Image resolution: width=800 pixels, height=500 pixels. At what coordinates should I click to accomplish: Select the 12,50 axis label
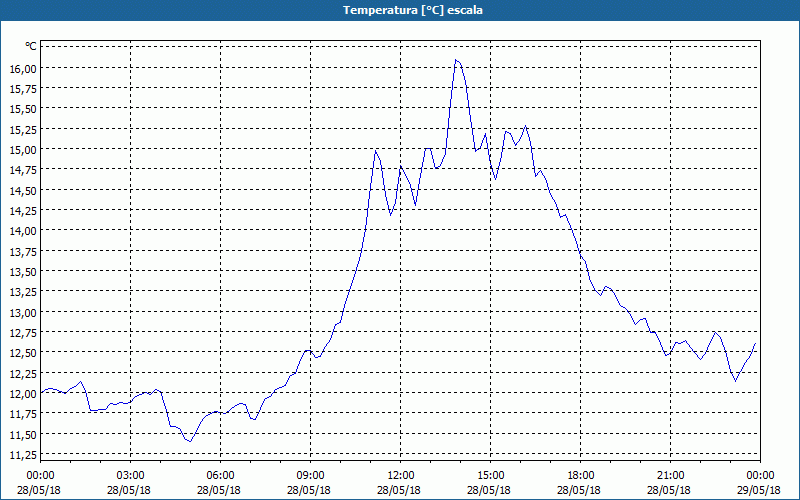[x=23, y=353]
